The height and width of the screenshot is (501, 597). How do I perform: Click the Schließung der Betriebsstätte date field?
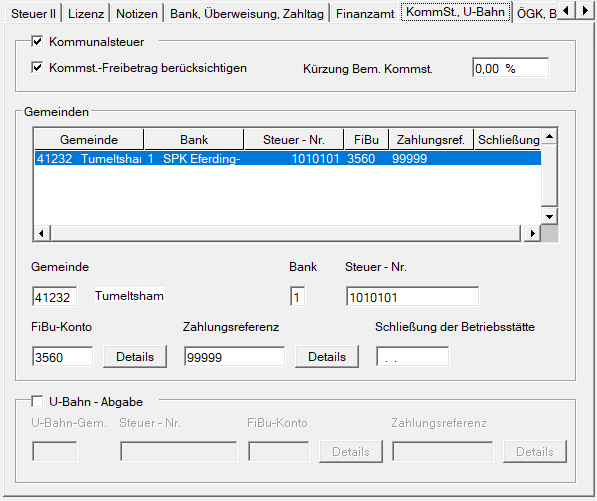(x=412, y=357)
